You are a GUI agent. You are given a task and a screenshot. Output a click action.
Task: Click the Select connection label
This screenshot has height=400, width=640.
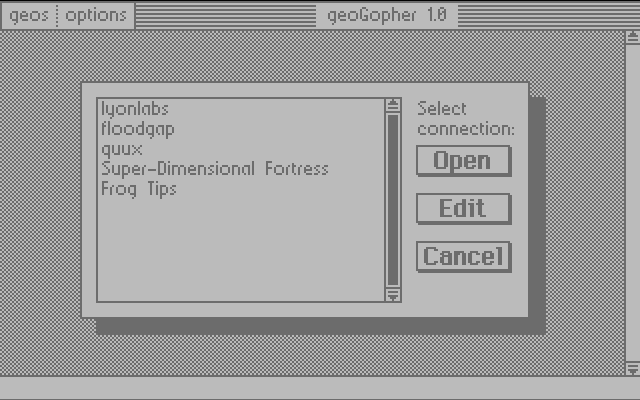pyautogui.click(x=466, y=119)
